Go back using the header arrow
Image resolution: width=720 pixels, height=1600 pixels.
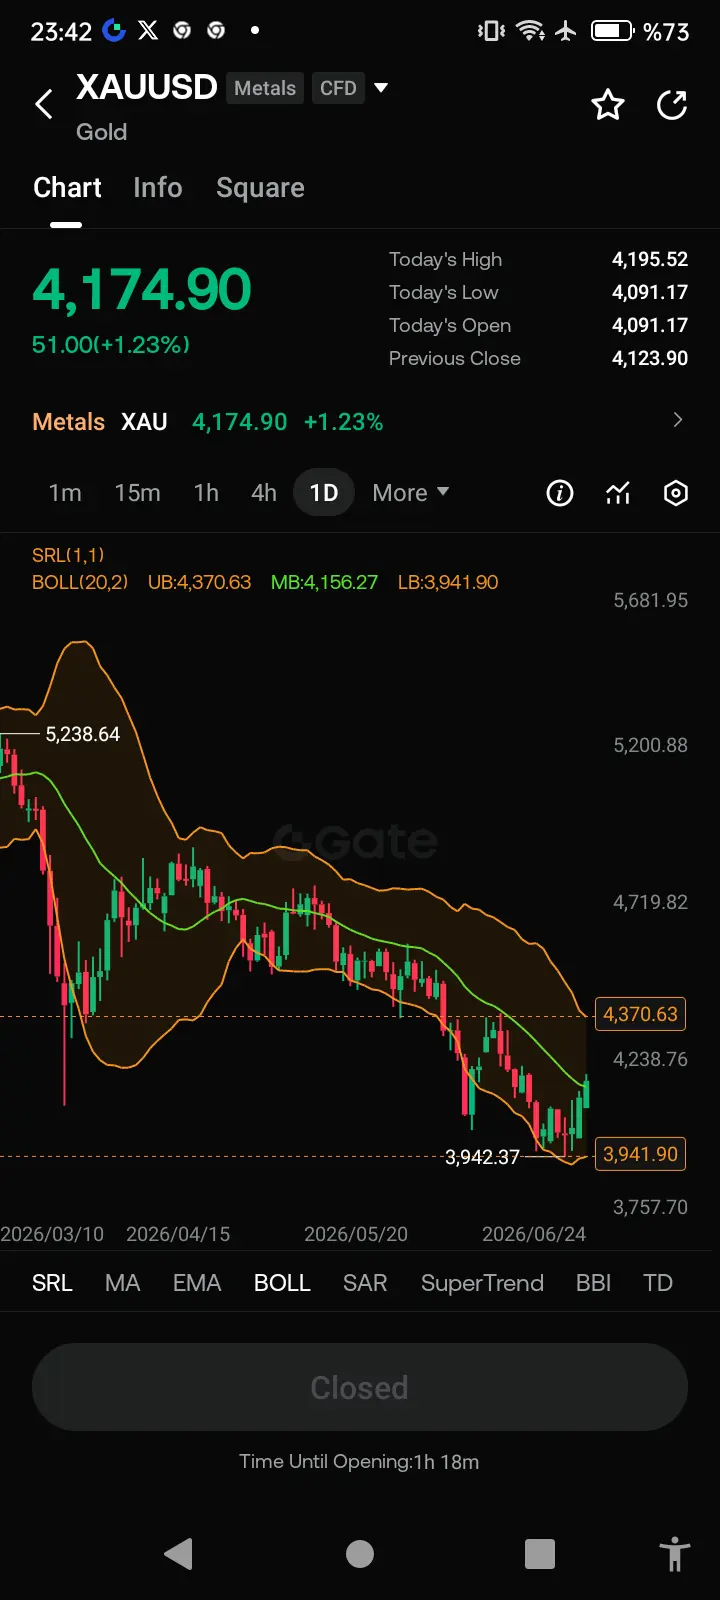(44, 104)
